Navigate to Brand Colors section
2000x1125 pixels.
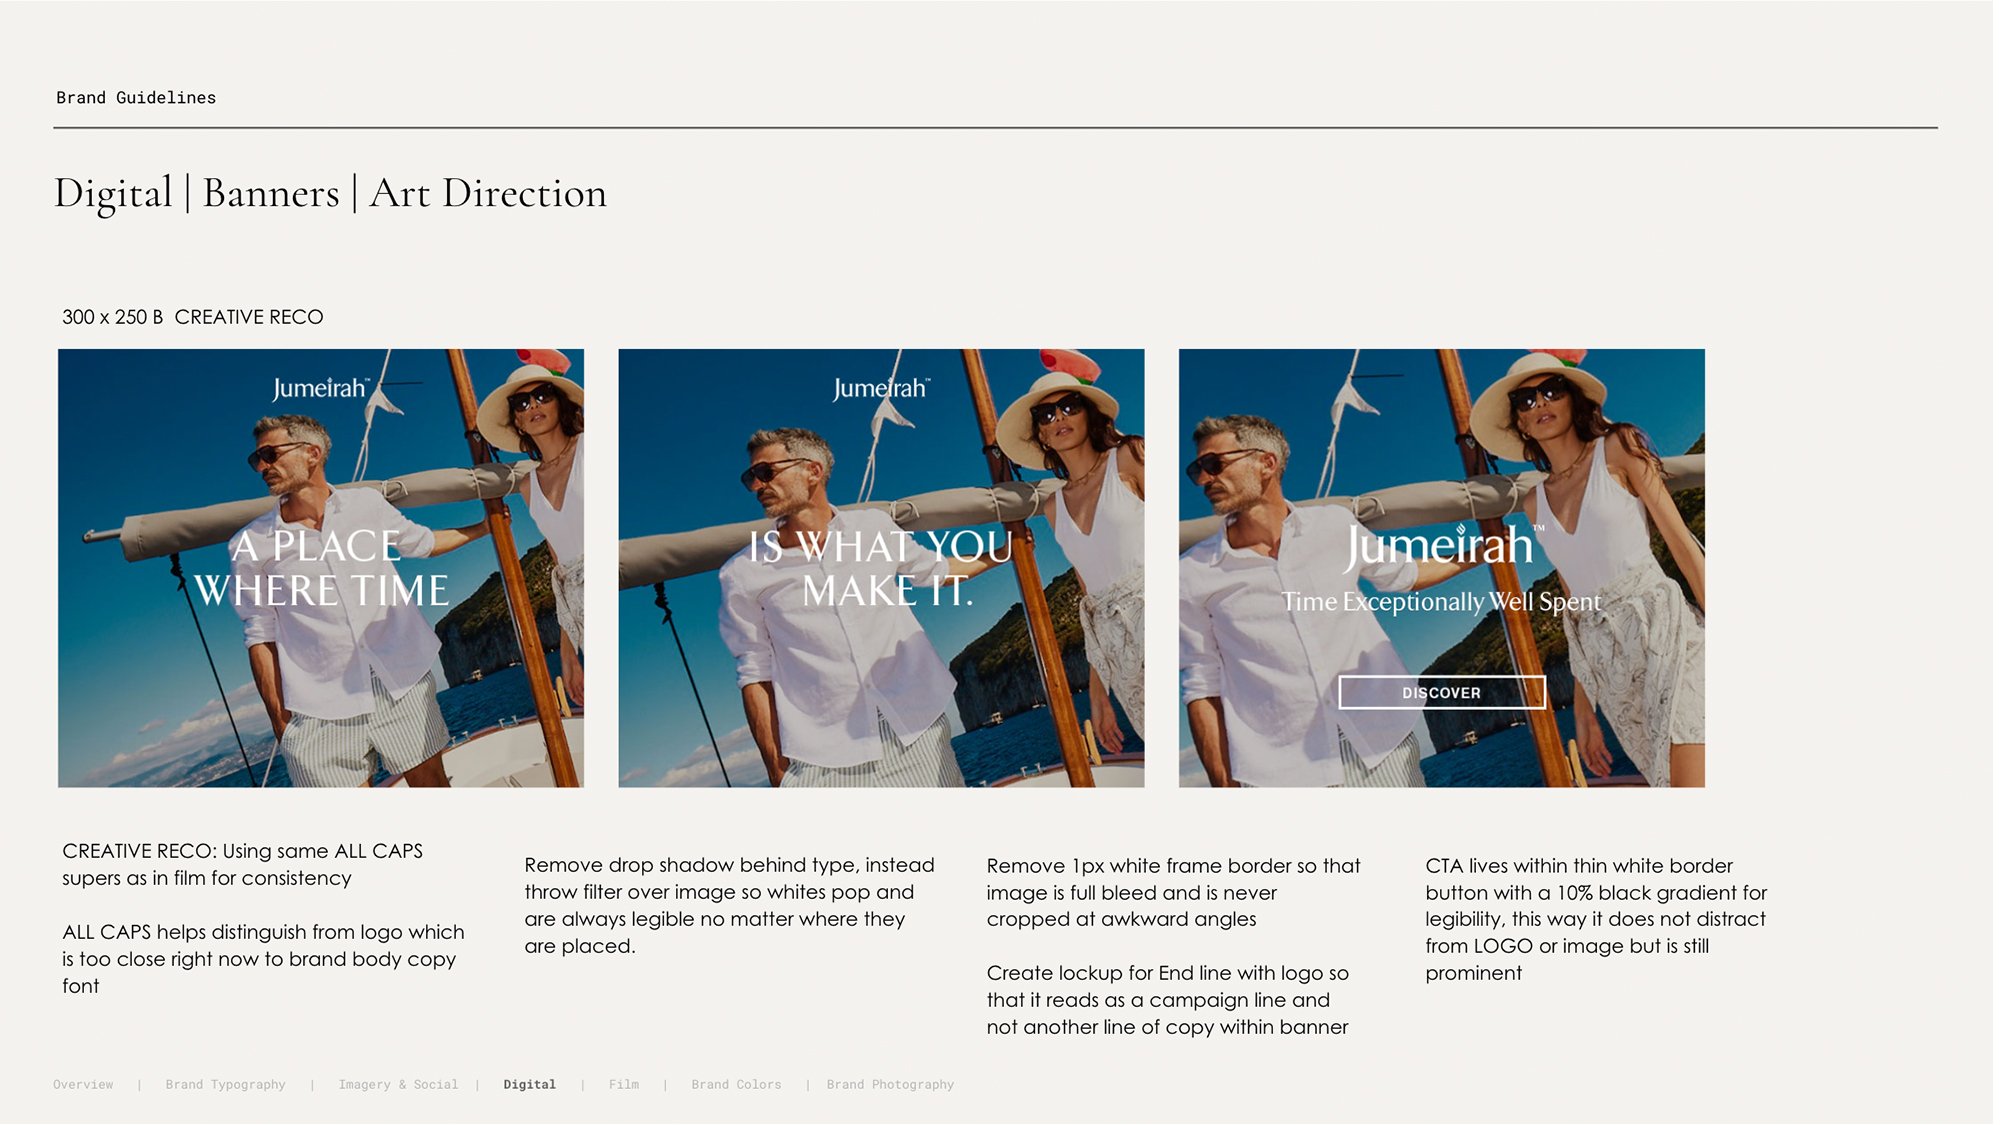tap(736, 1084)
